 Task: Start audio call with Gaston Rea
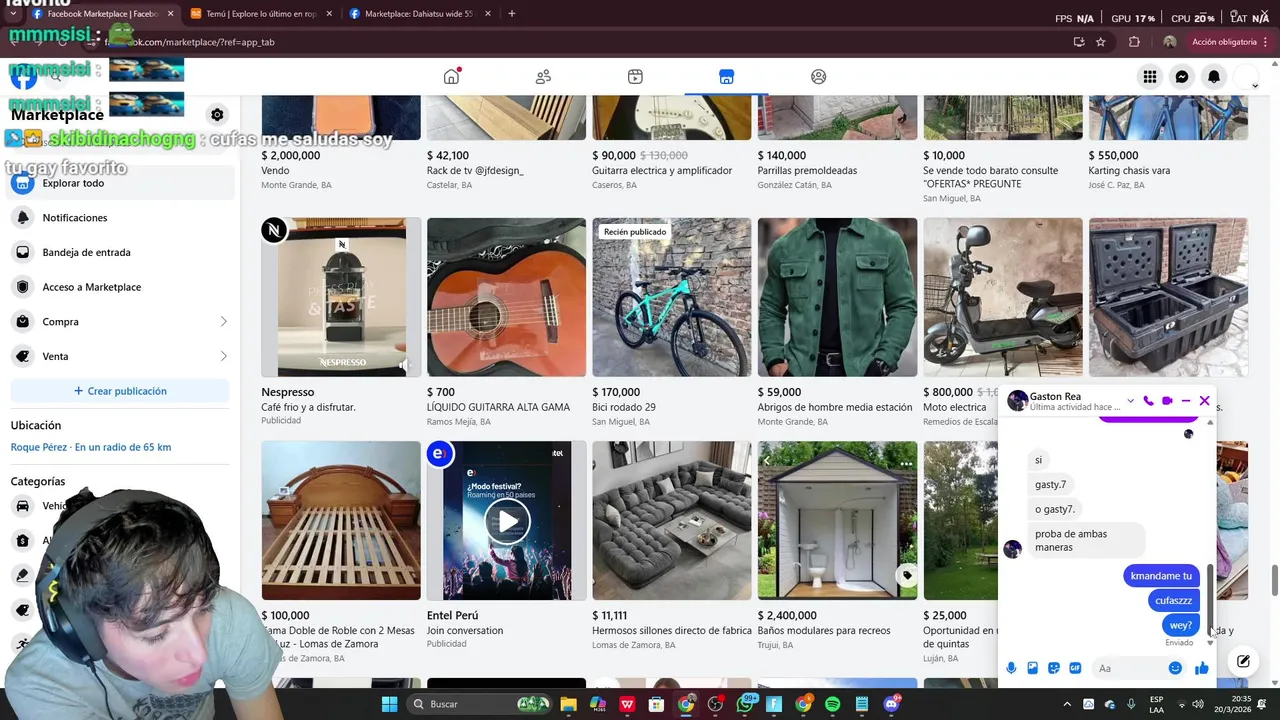point(1148,401)
